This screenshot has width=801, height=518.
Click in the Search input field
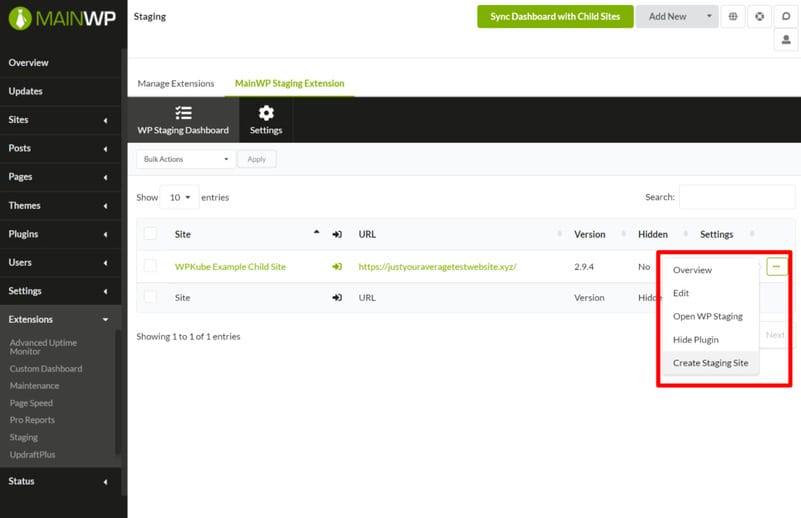pyautogui.click(x=737, y=197)
